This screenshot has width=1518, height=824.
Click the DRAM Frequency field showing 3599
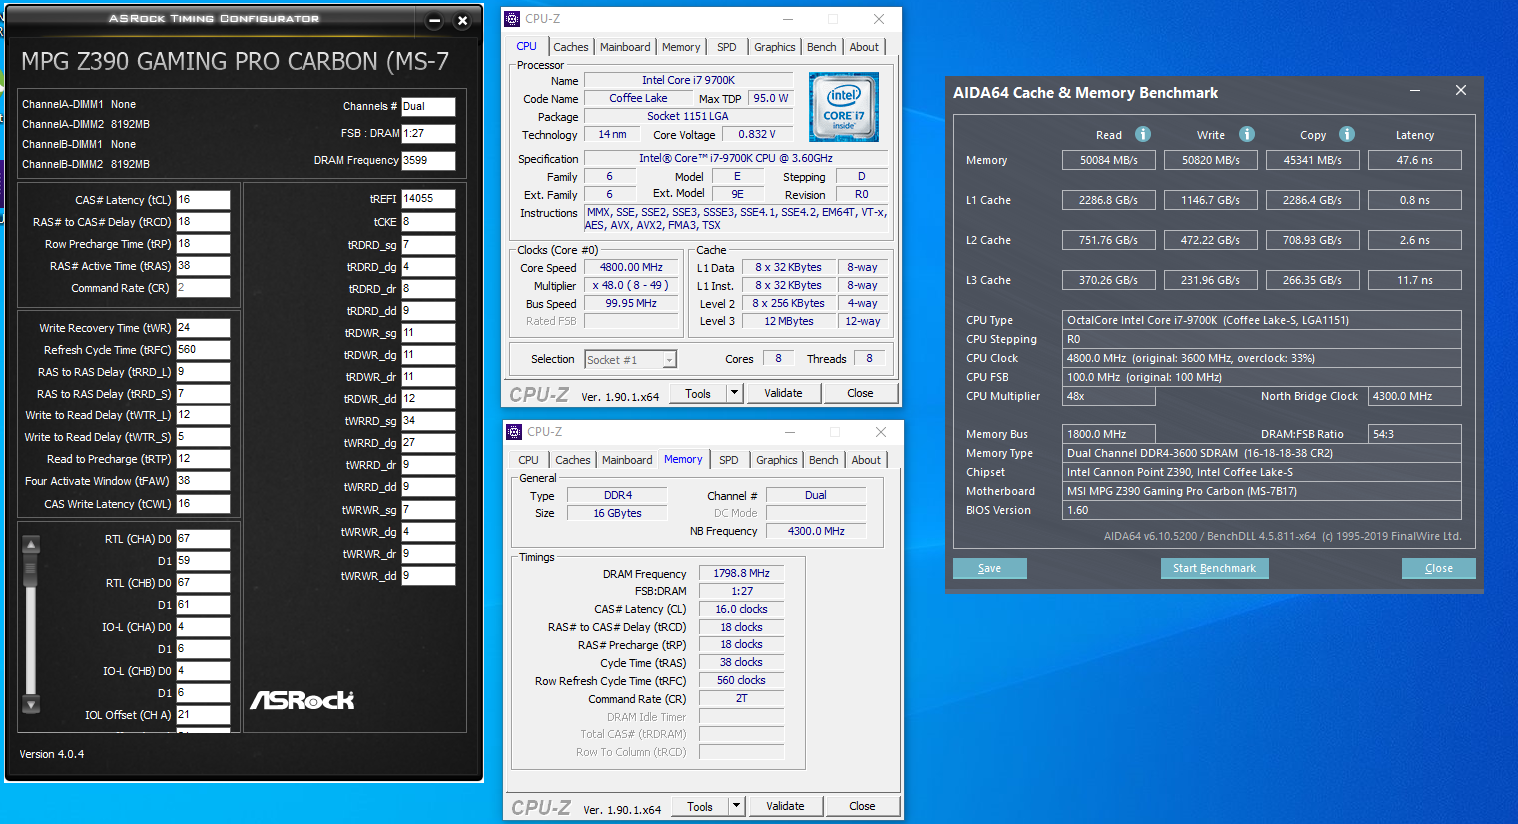click(x=428, y=160)
